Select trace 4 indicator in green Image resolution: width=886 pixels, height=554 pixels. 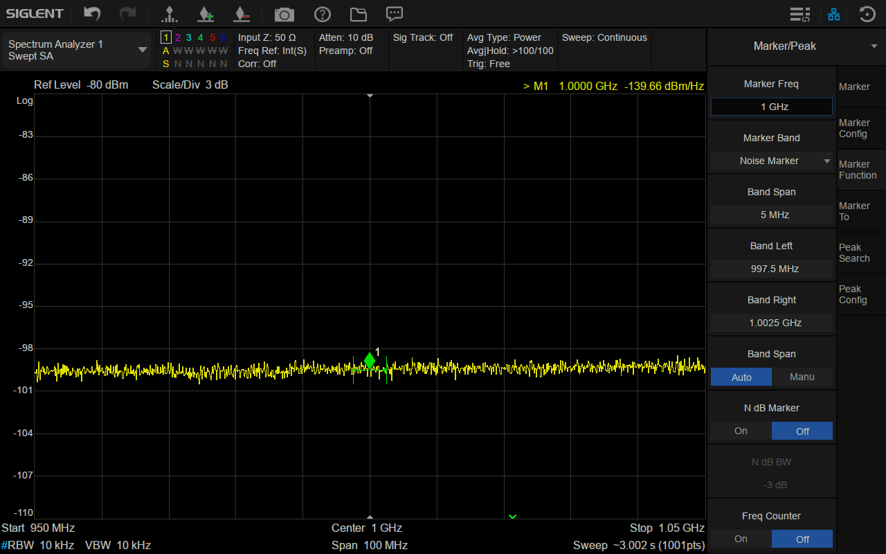click(200, 37)
